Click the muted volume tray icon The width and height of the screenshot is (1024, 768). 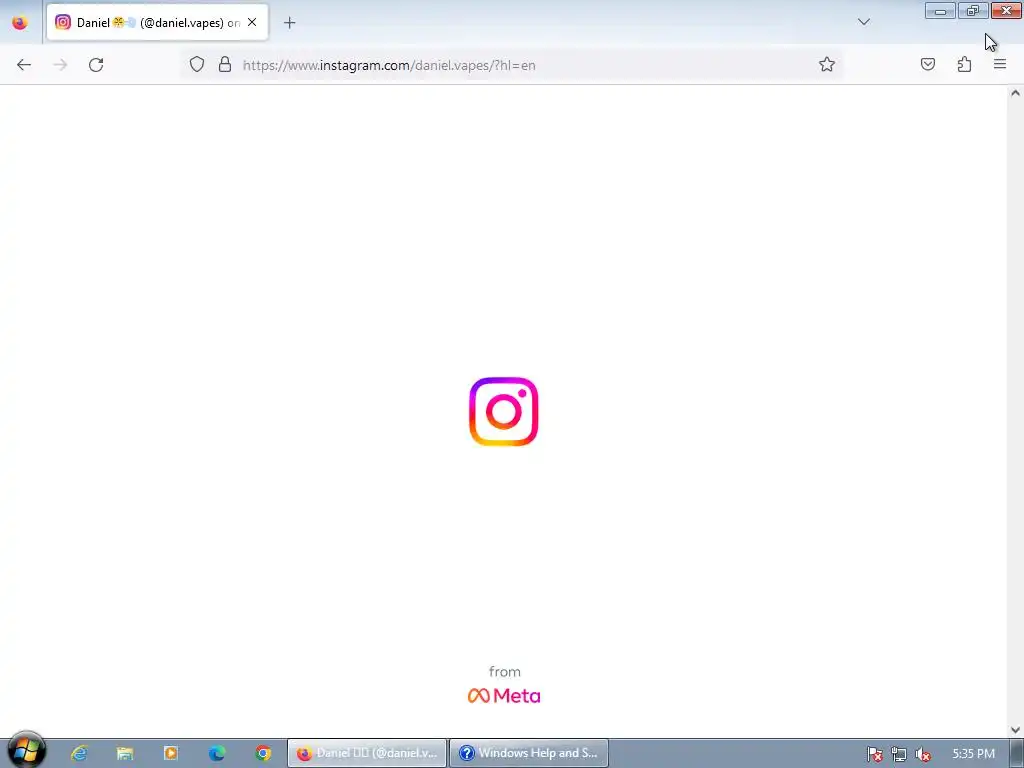coord(923,754)
